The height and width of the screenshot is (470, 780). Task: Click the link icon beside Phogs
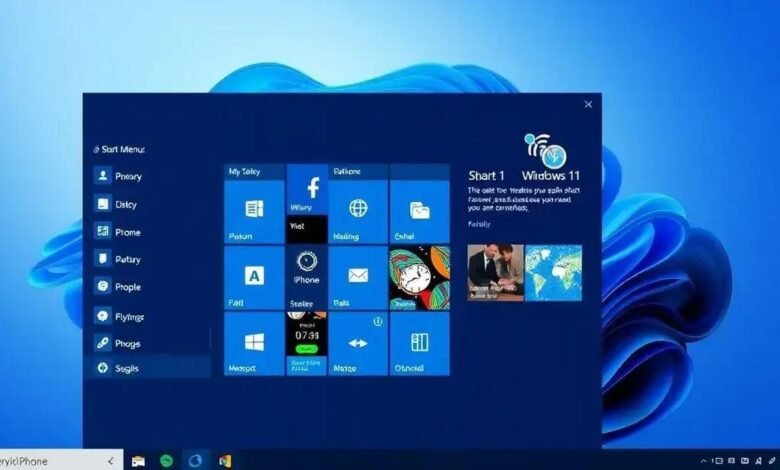click(103, 343)
